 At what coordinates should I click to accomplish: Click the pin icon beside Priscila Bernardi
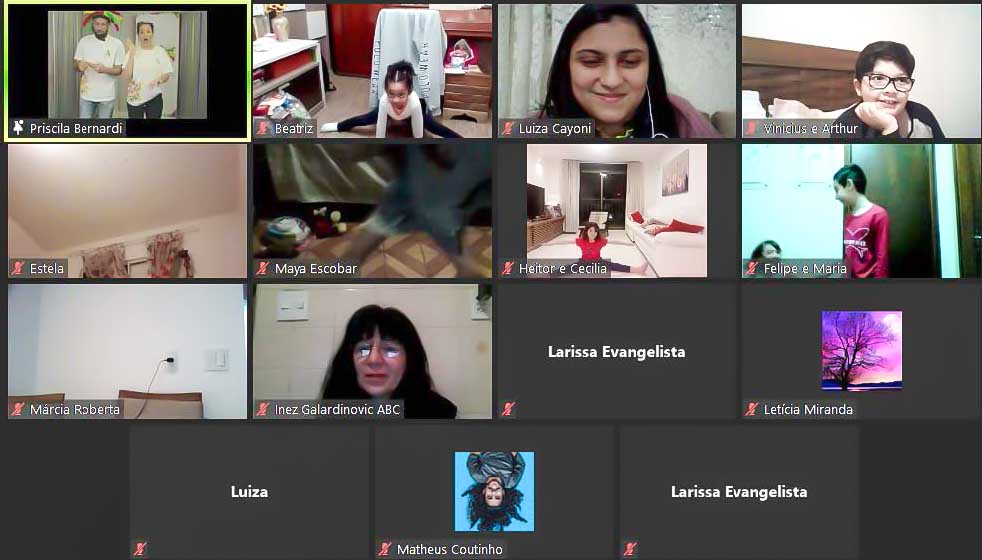pyautogui.click(x=19, y=128)
